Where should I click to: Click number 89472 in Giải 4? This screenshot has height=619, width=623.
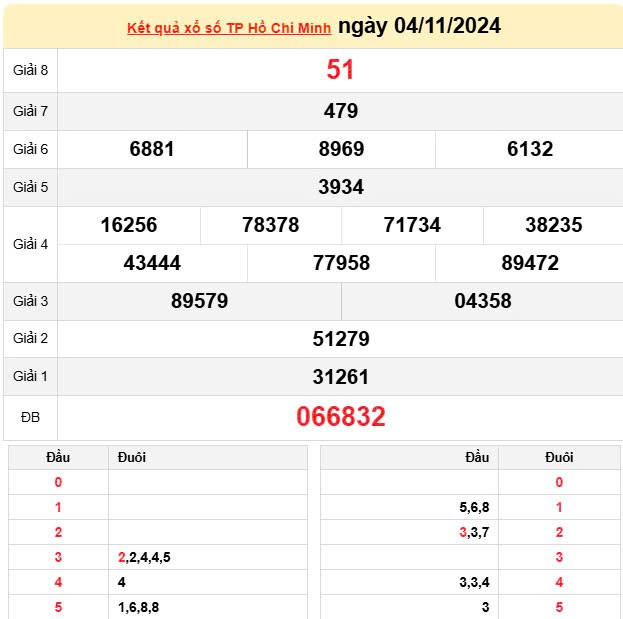point(529,263)
